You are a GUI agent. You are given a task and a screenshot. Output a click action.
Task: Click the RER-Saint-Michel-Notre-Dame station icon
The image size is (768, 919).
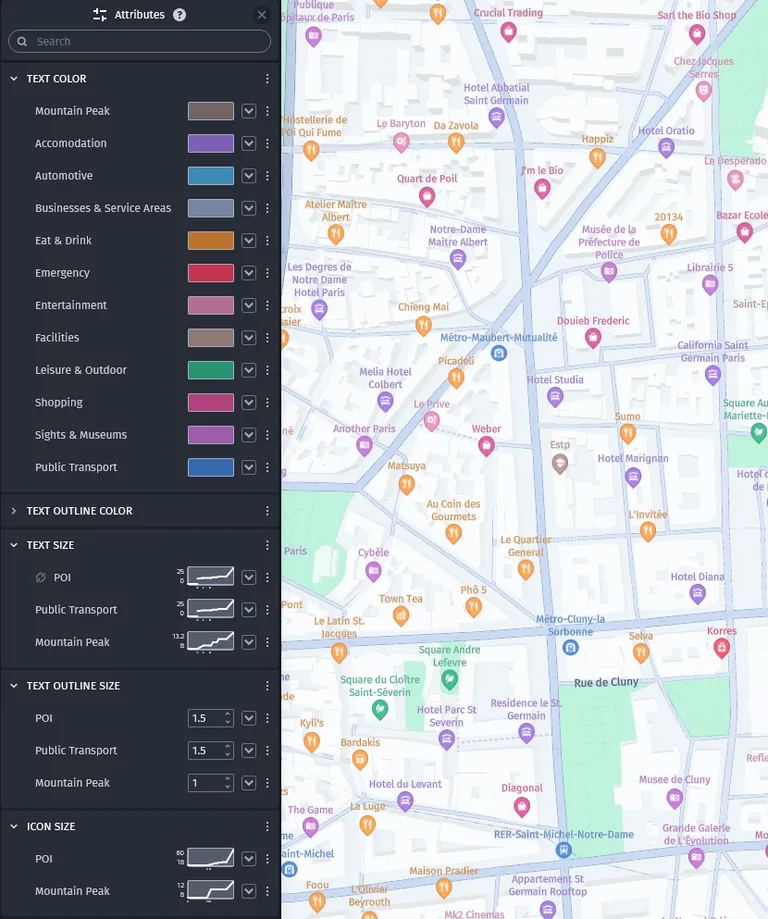pos(563,849)
